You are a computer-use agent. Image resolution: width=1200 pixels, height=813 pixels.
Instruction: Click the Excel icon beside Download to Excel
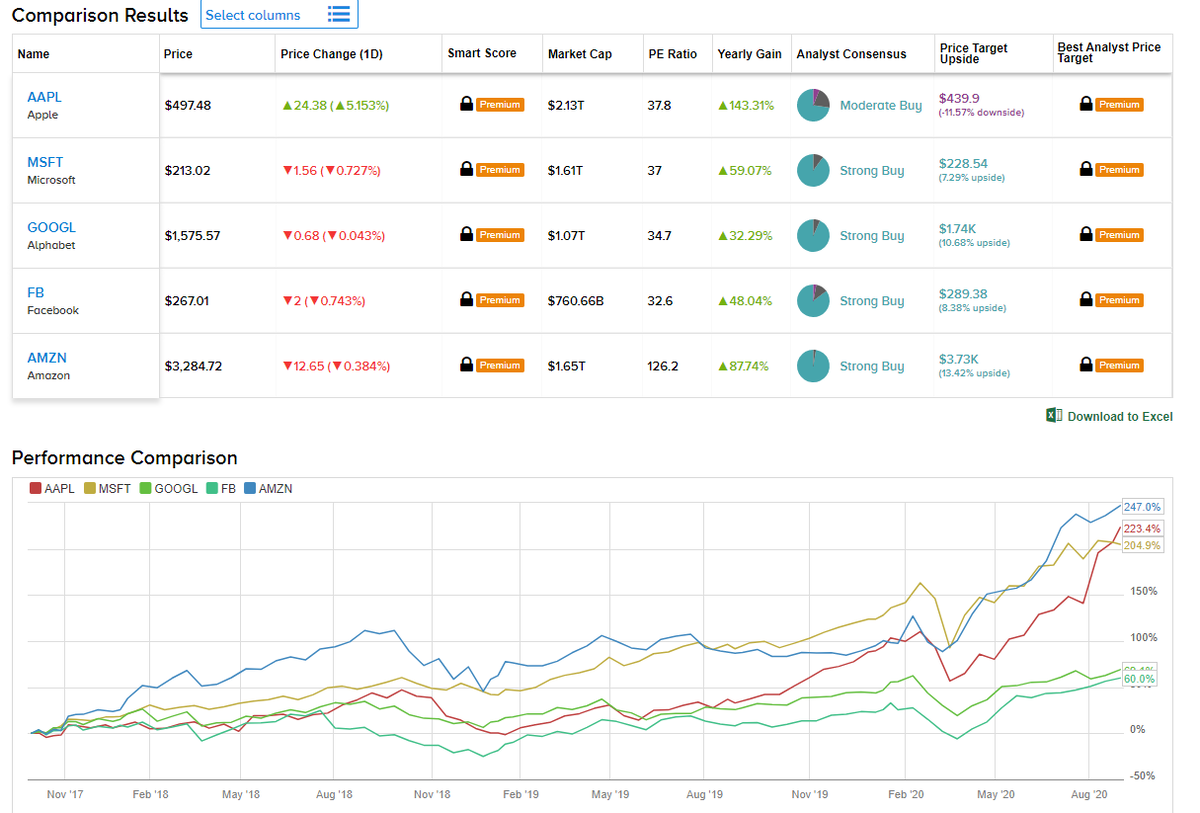point(1053,415)
